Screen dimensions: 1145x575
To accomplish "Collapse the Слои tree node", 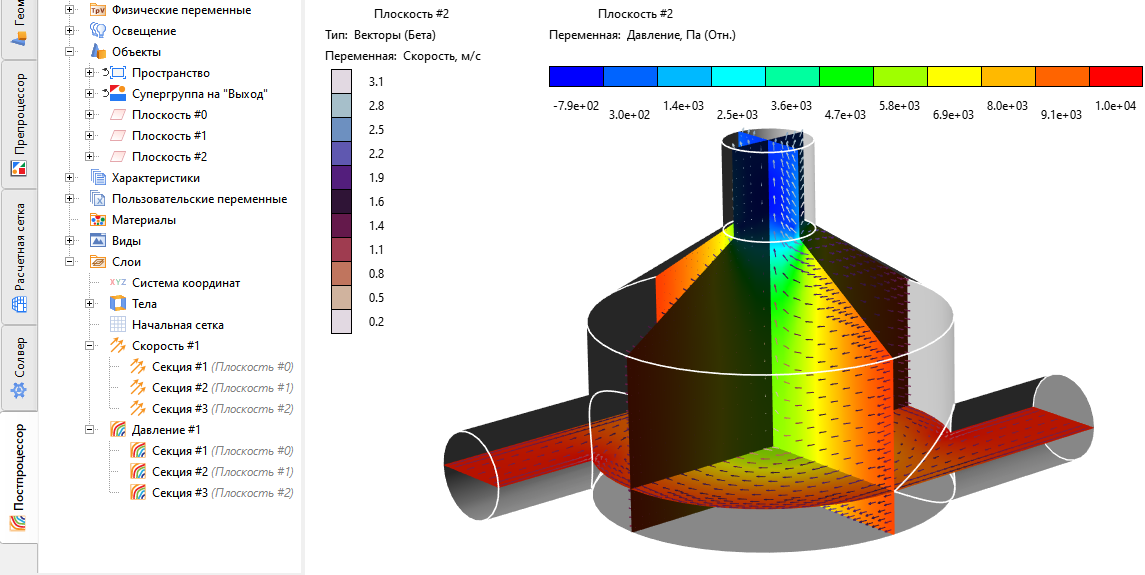I will (70, 262).
